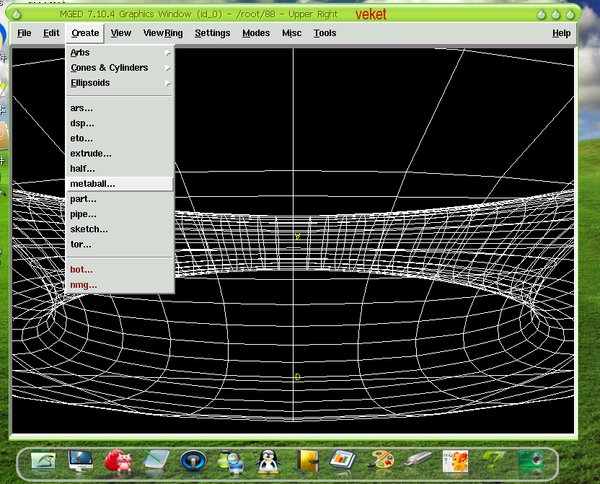600x484 pixels.
Task: Open the ViewRing menu
Action: coord(163,33)
